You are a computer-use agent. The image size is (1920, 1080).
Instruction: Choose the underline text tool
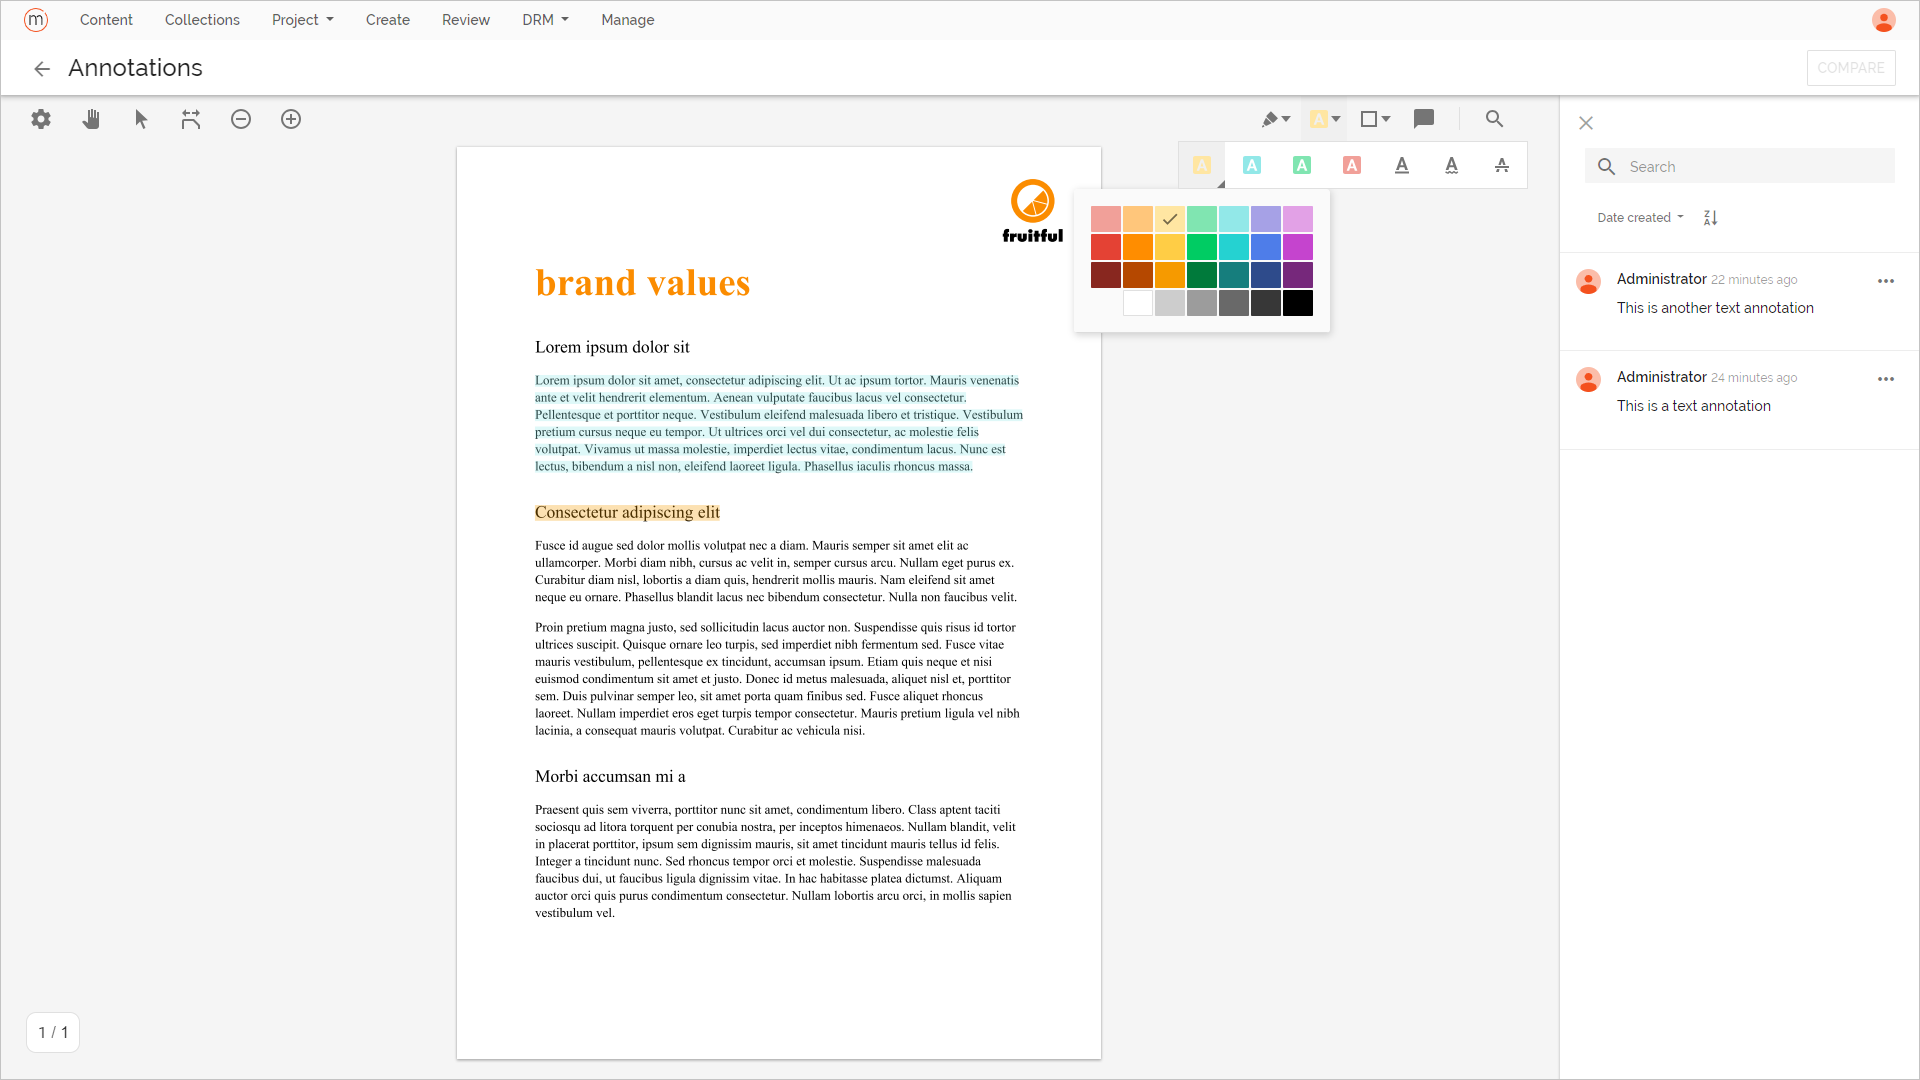pos(1402,165)
